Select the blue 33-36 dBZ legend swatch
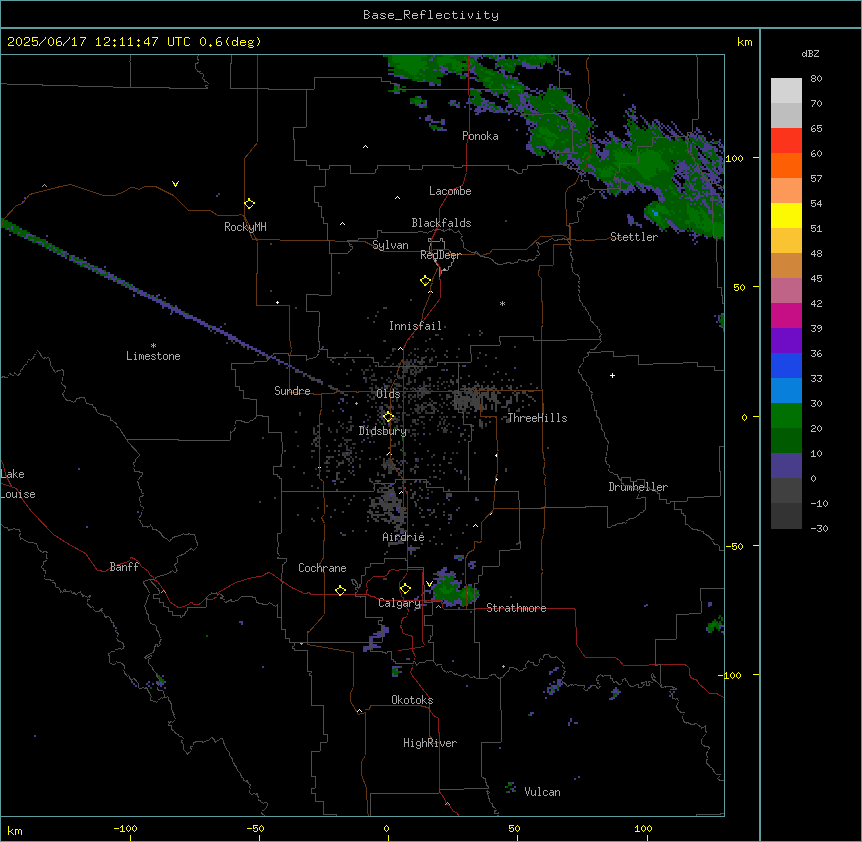Viewport: 862px width, 842px height. tap(786, 365)
